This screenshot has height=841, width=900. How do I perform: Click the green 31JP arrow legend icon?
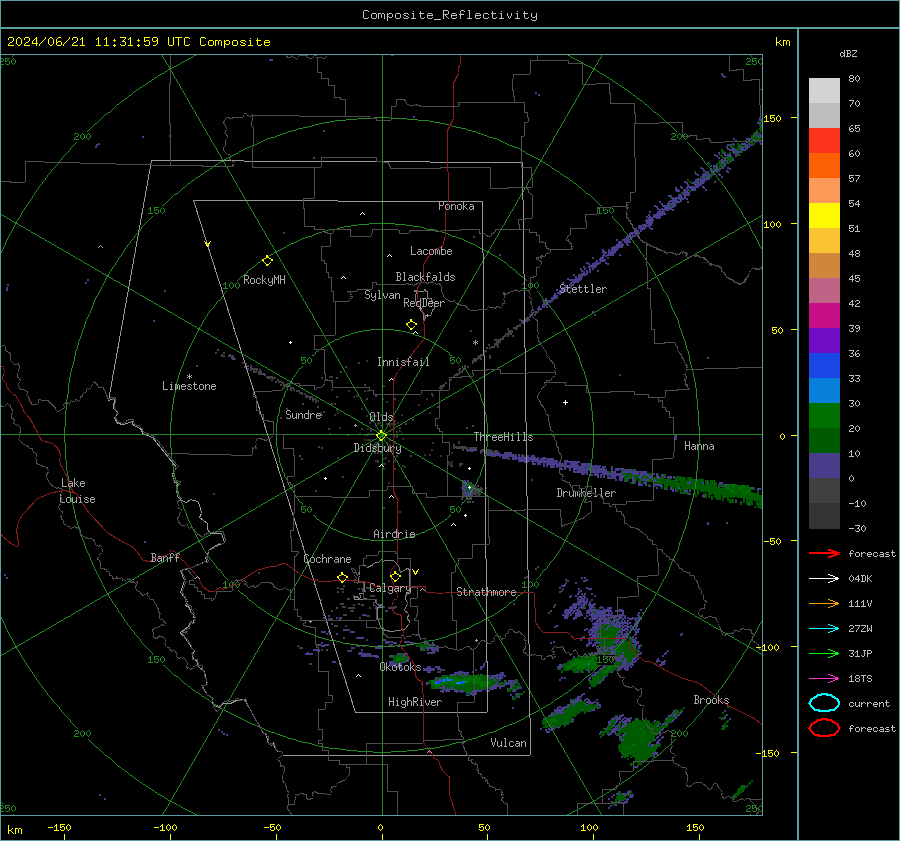[x=824, y=653]
